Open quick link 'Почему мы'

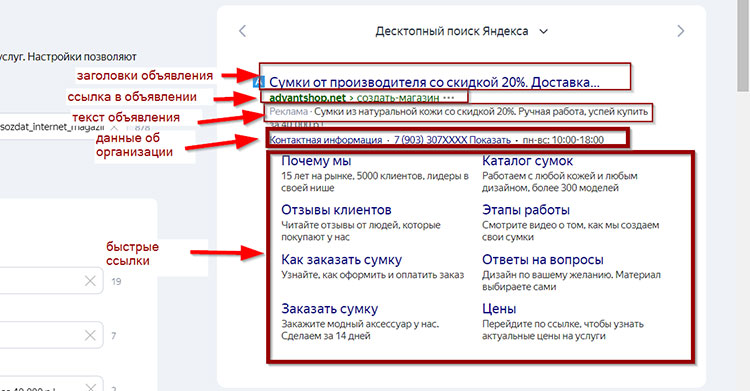point(316,161)
